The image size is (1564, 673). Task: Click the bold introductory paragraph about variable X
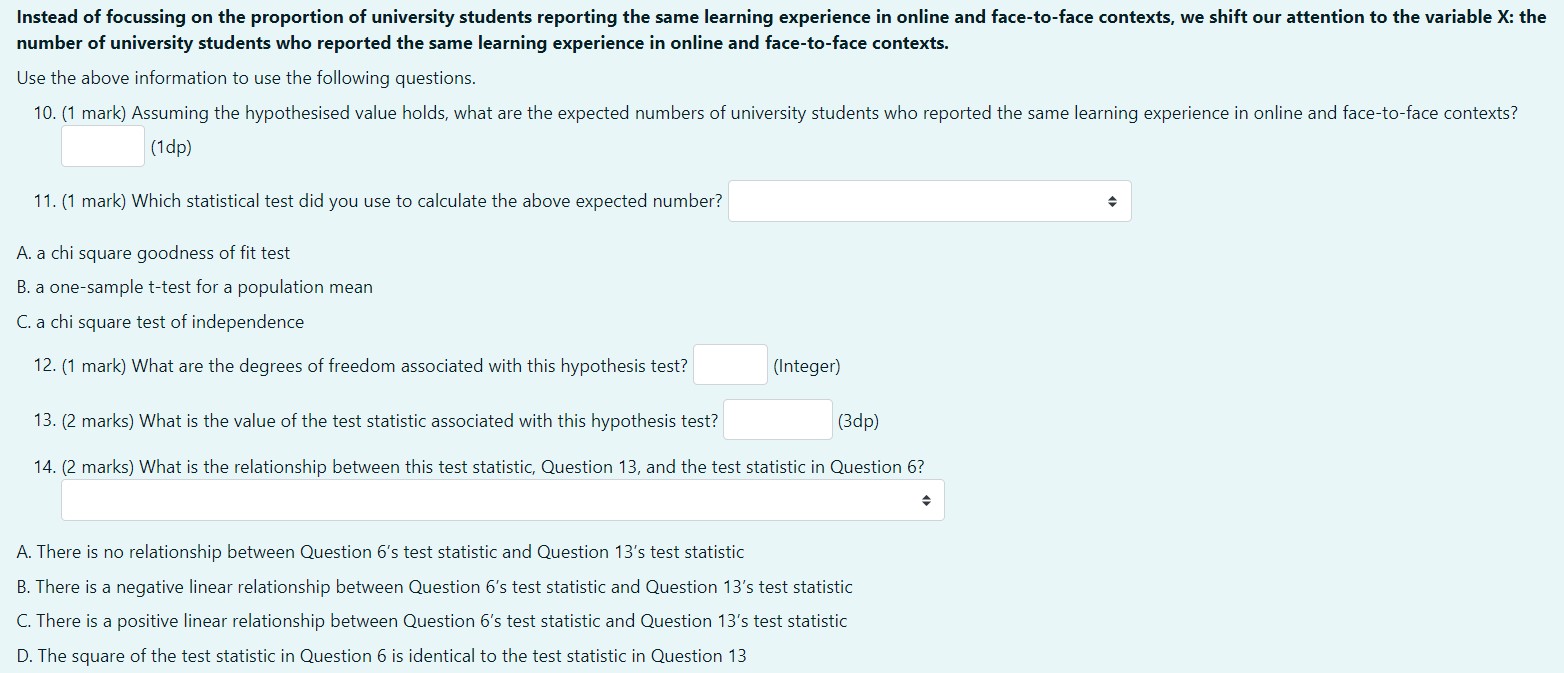click(x=780, y=30)
